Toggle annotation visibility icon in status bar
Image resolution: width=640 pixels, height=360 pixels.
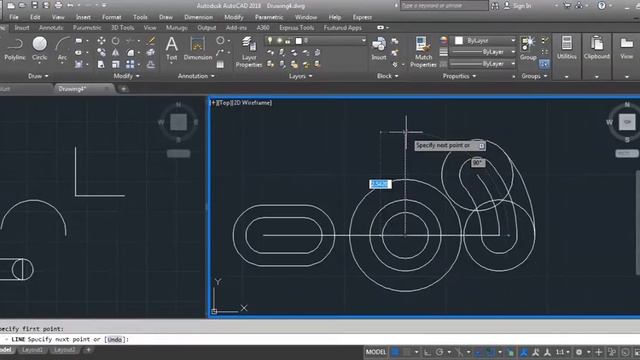524,352
